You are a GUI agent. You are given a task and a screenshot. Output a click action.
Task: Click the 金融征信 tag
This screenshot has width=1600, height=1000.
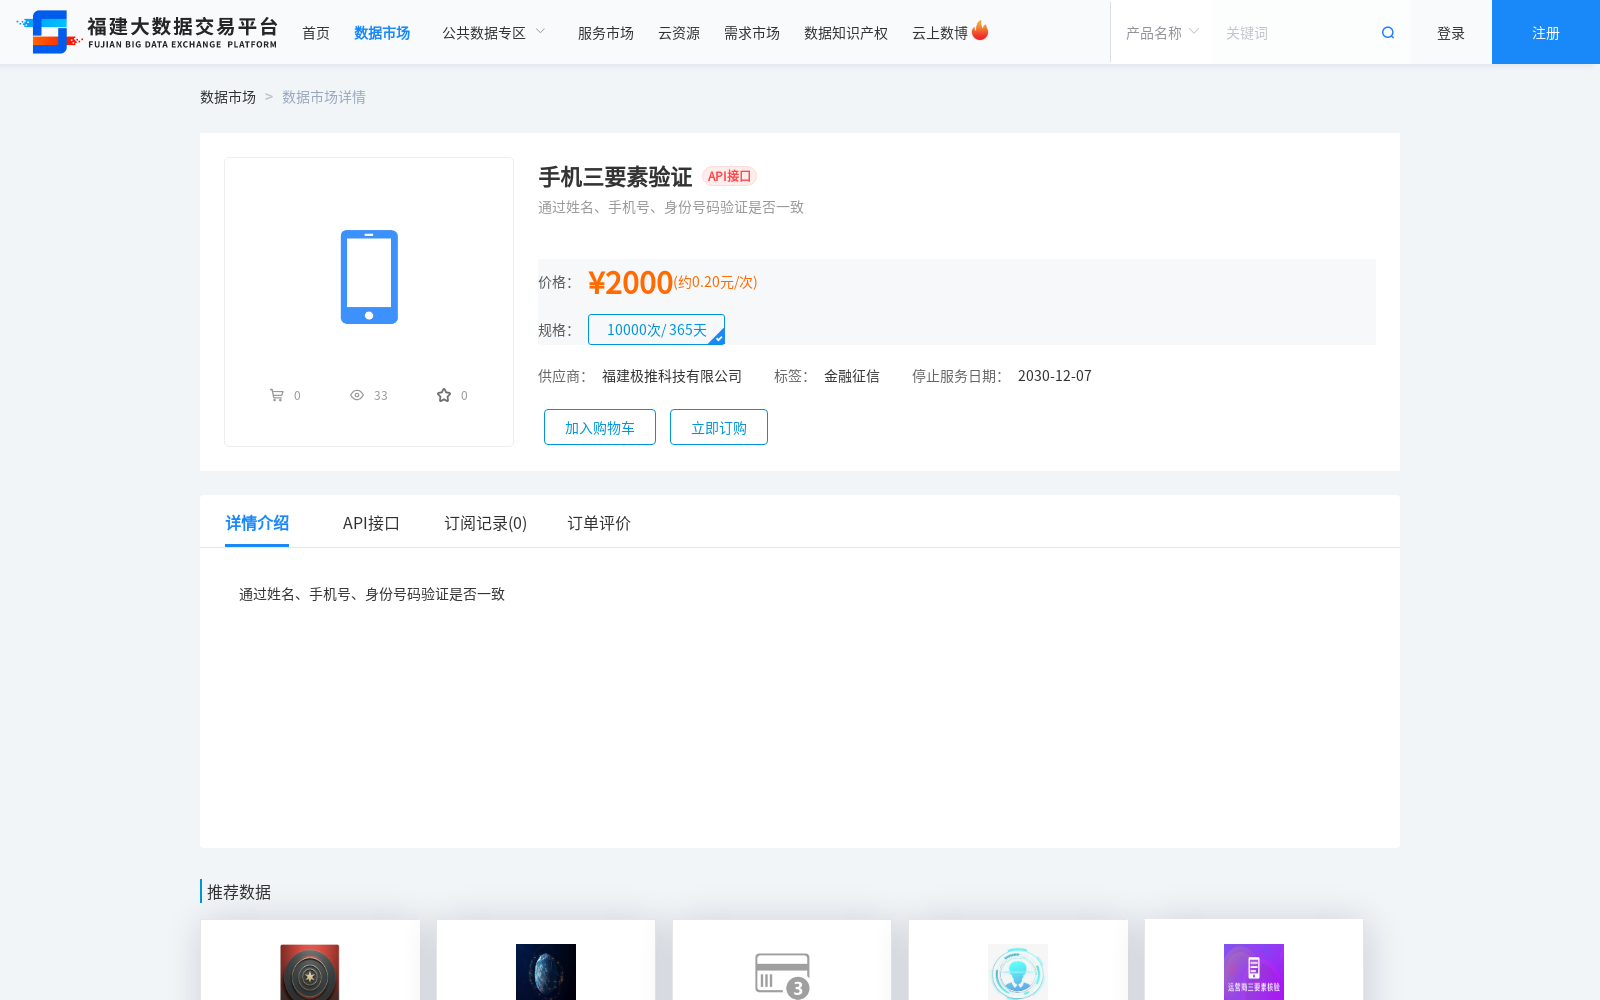click(852, 376)
